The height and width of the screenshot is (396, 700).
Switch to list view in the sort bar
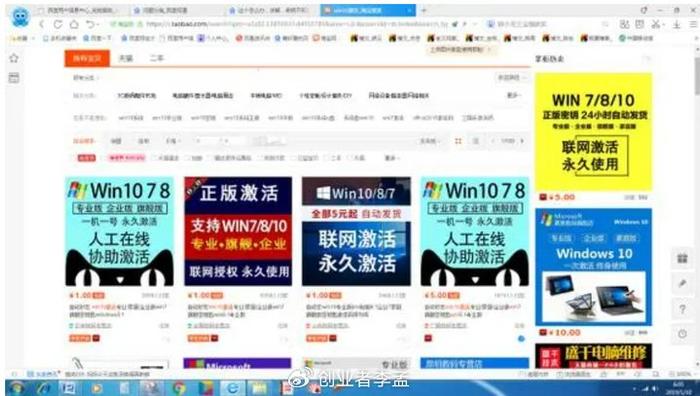[476, 141]
